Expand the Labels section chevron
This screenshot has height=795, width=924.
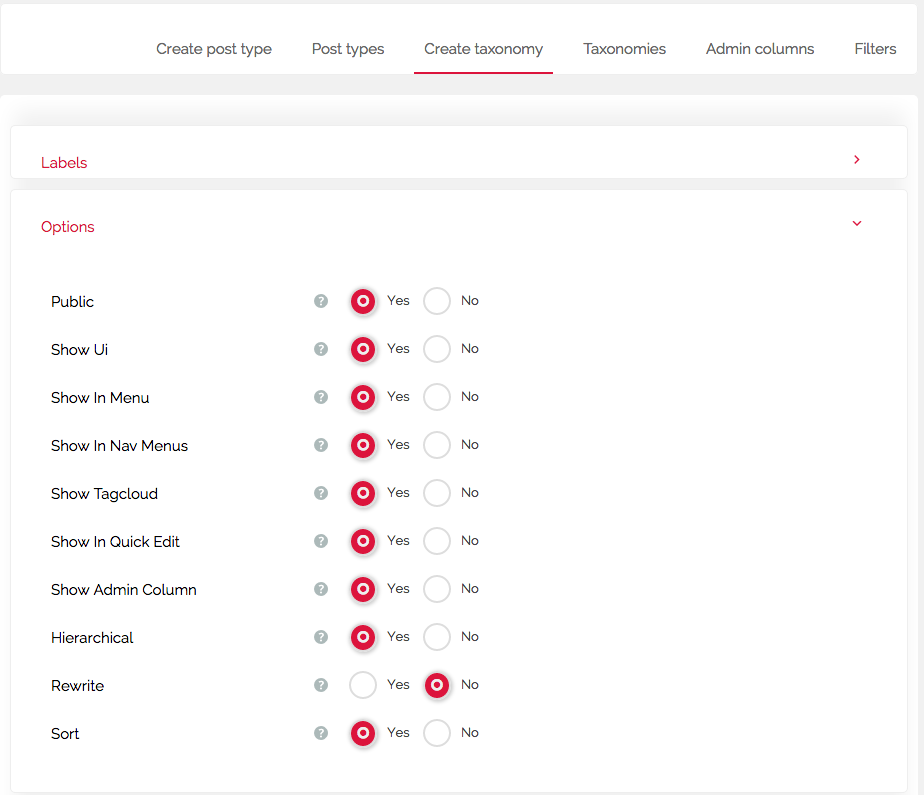(x=857, y=160)
